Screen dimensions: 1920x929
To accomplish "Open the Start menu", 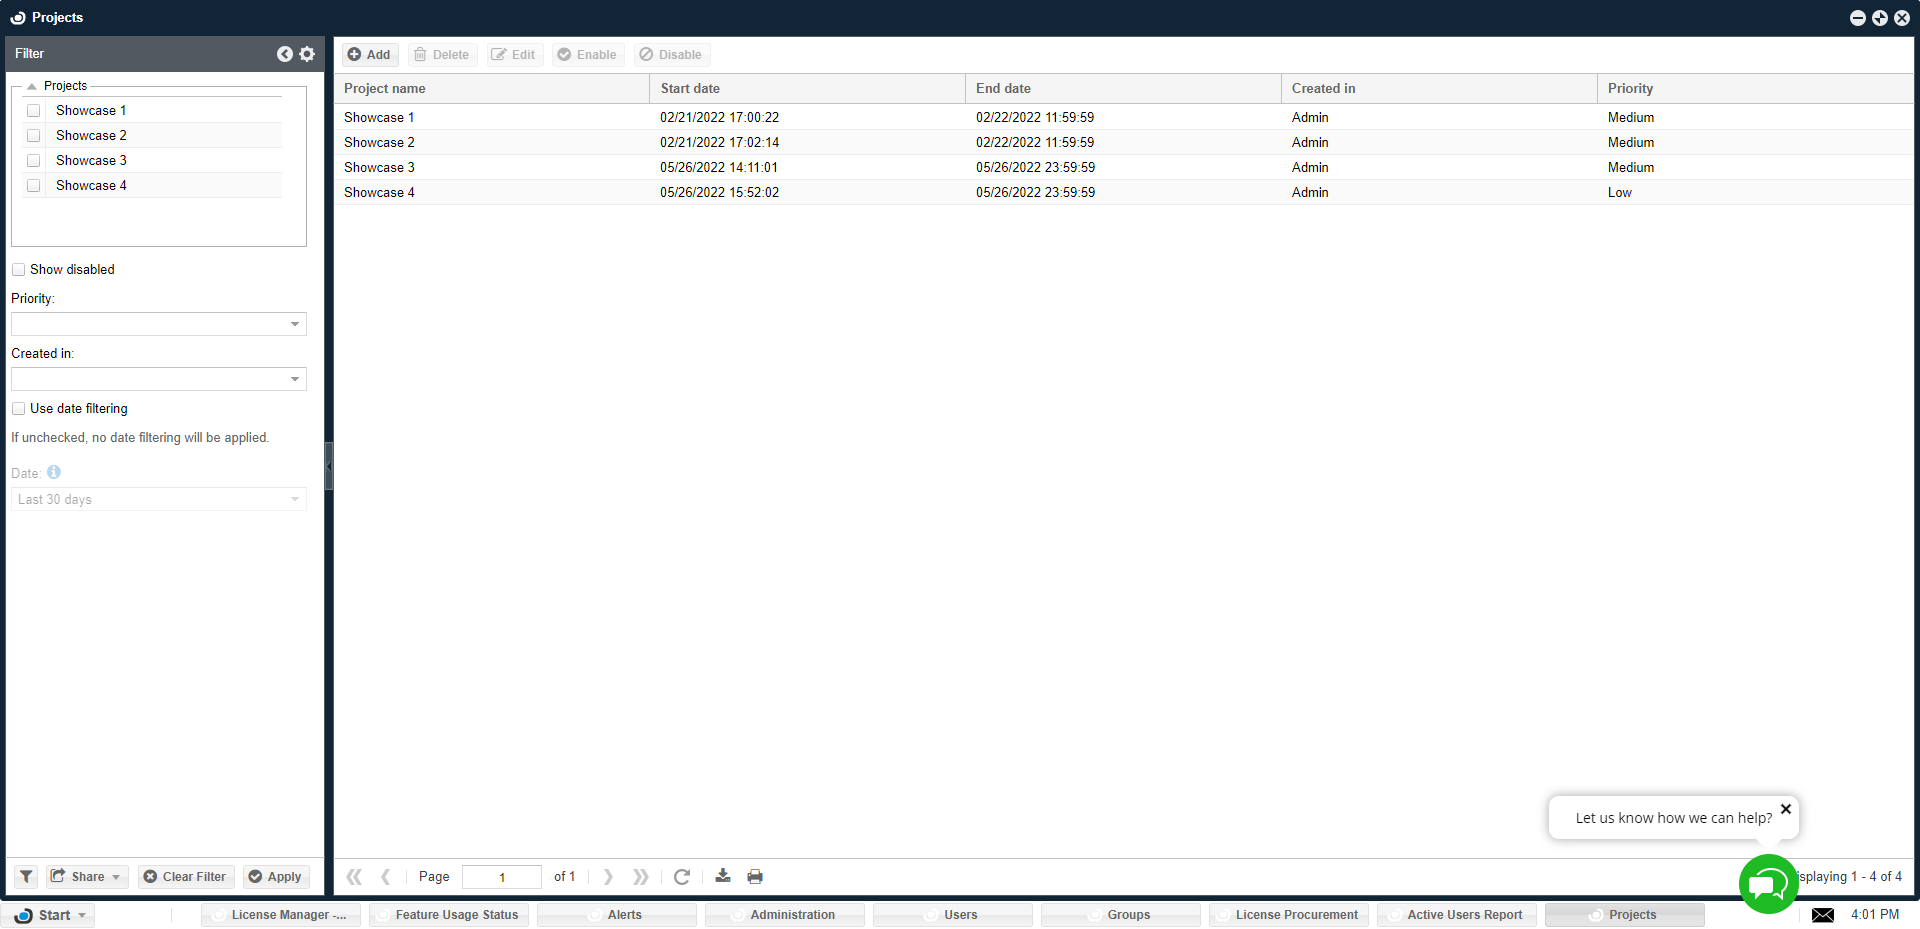I will coord(50,915).
